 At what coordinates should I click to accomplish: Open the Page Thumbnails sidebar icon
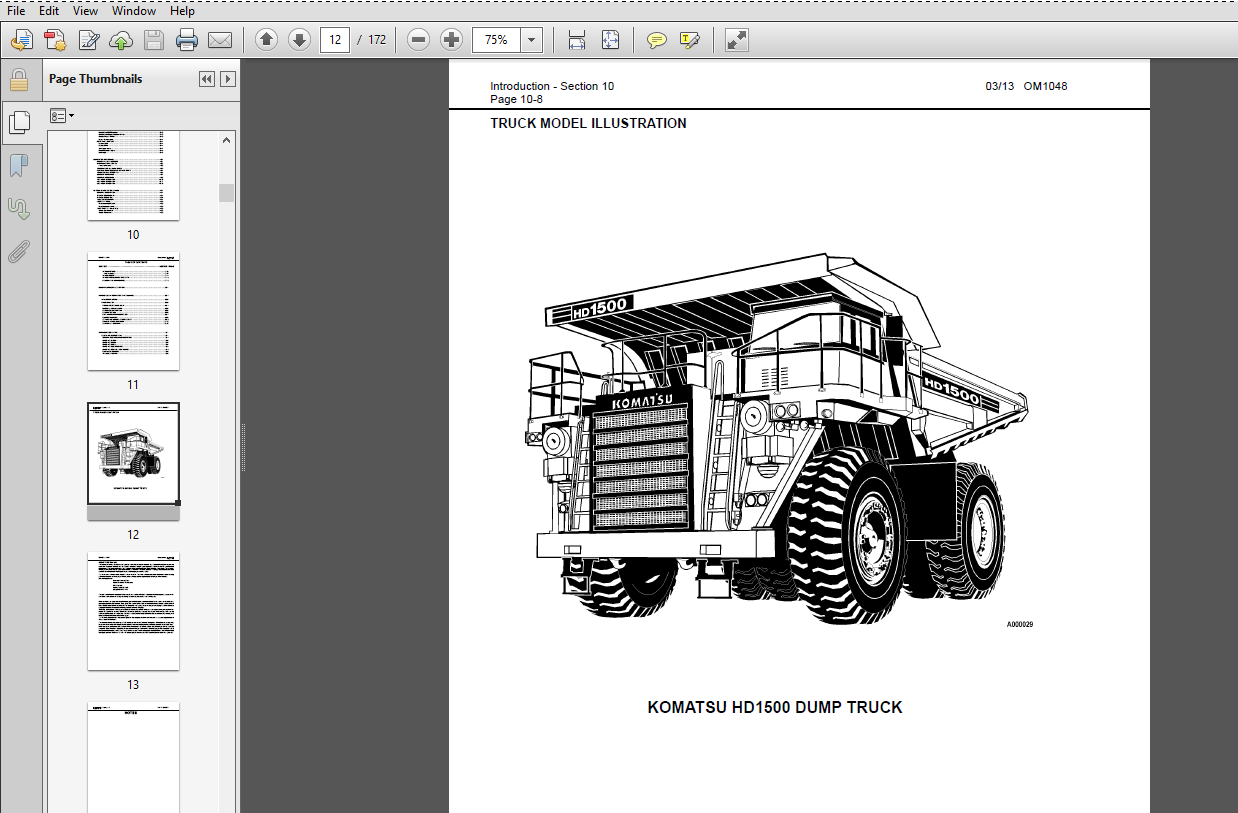(19, 122)
